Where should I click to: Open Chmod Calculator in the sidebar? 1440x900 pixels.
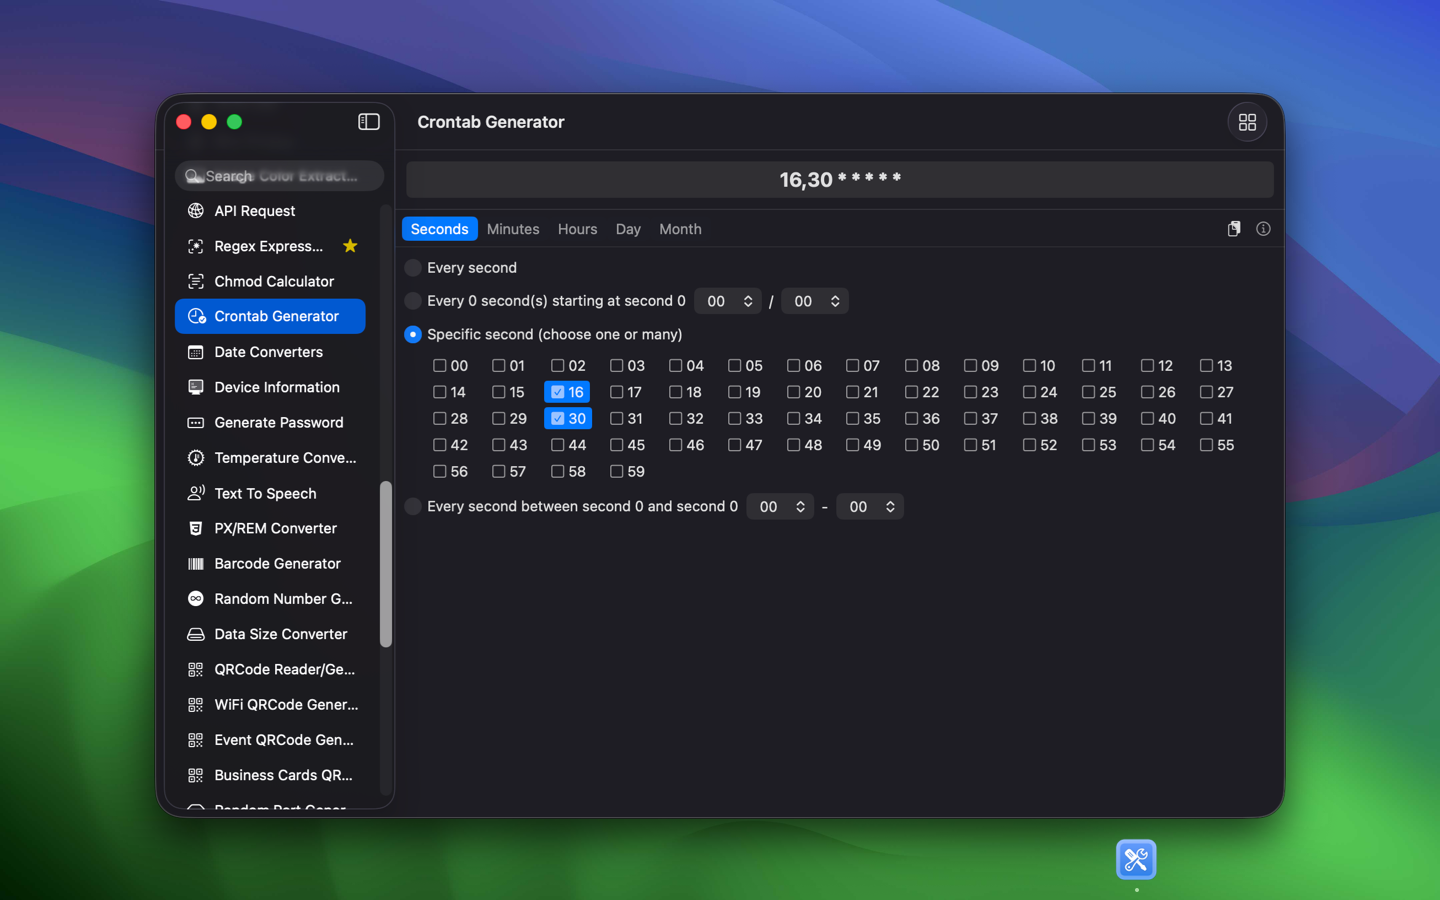[270, 281]
